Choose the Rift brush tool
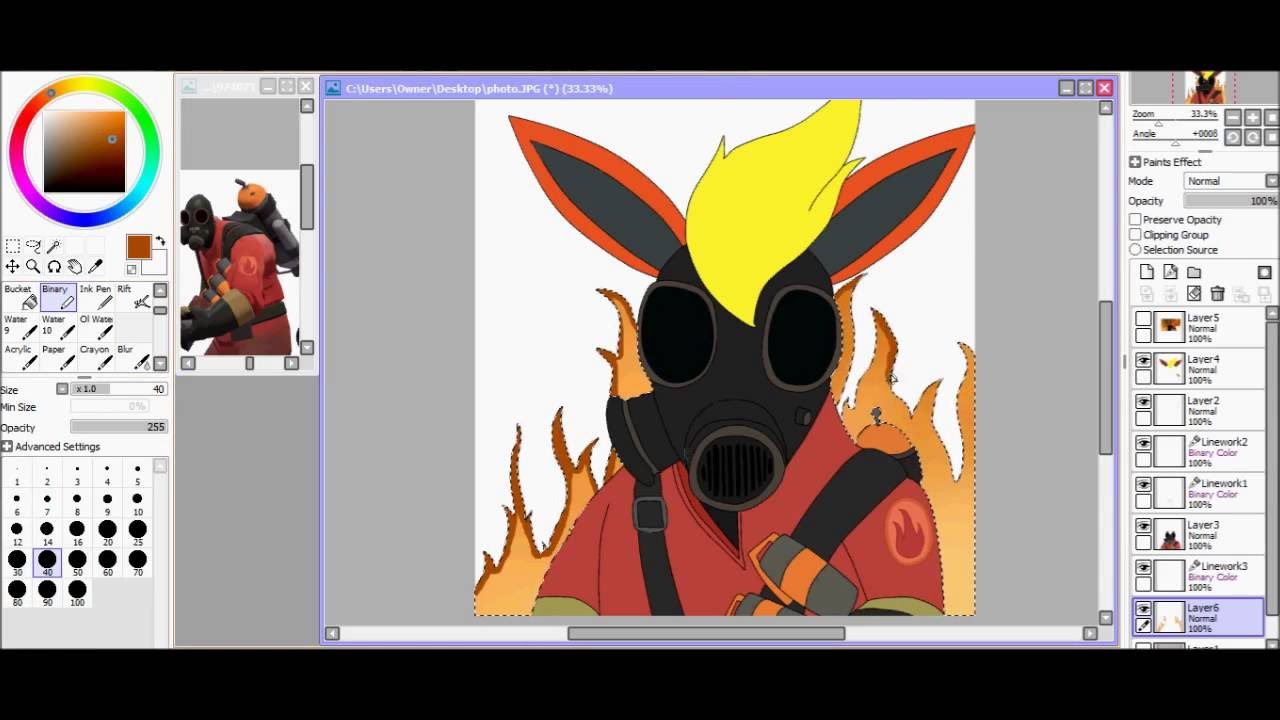The image size is (1280, 720). click(x=134, y=297)
